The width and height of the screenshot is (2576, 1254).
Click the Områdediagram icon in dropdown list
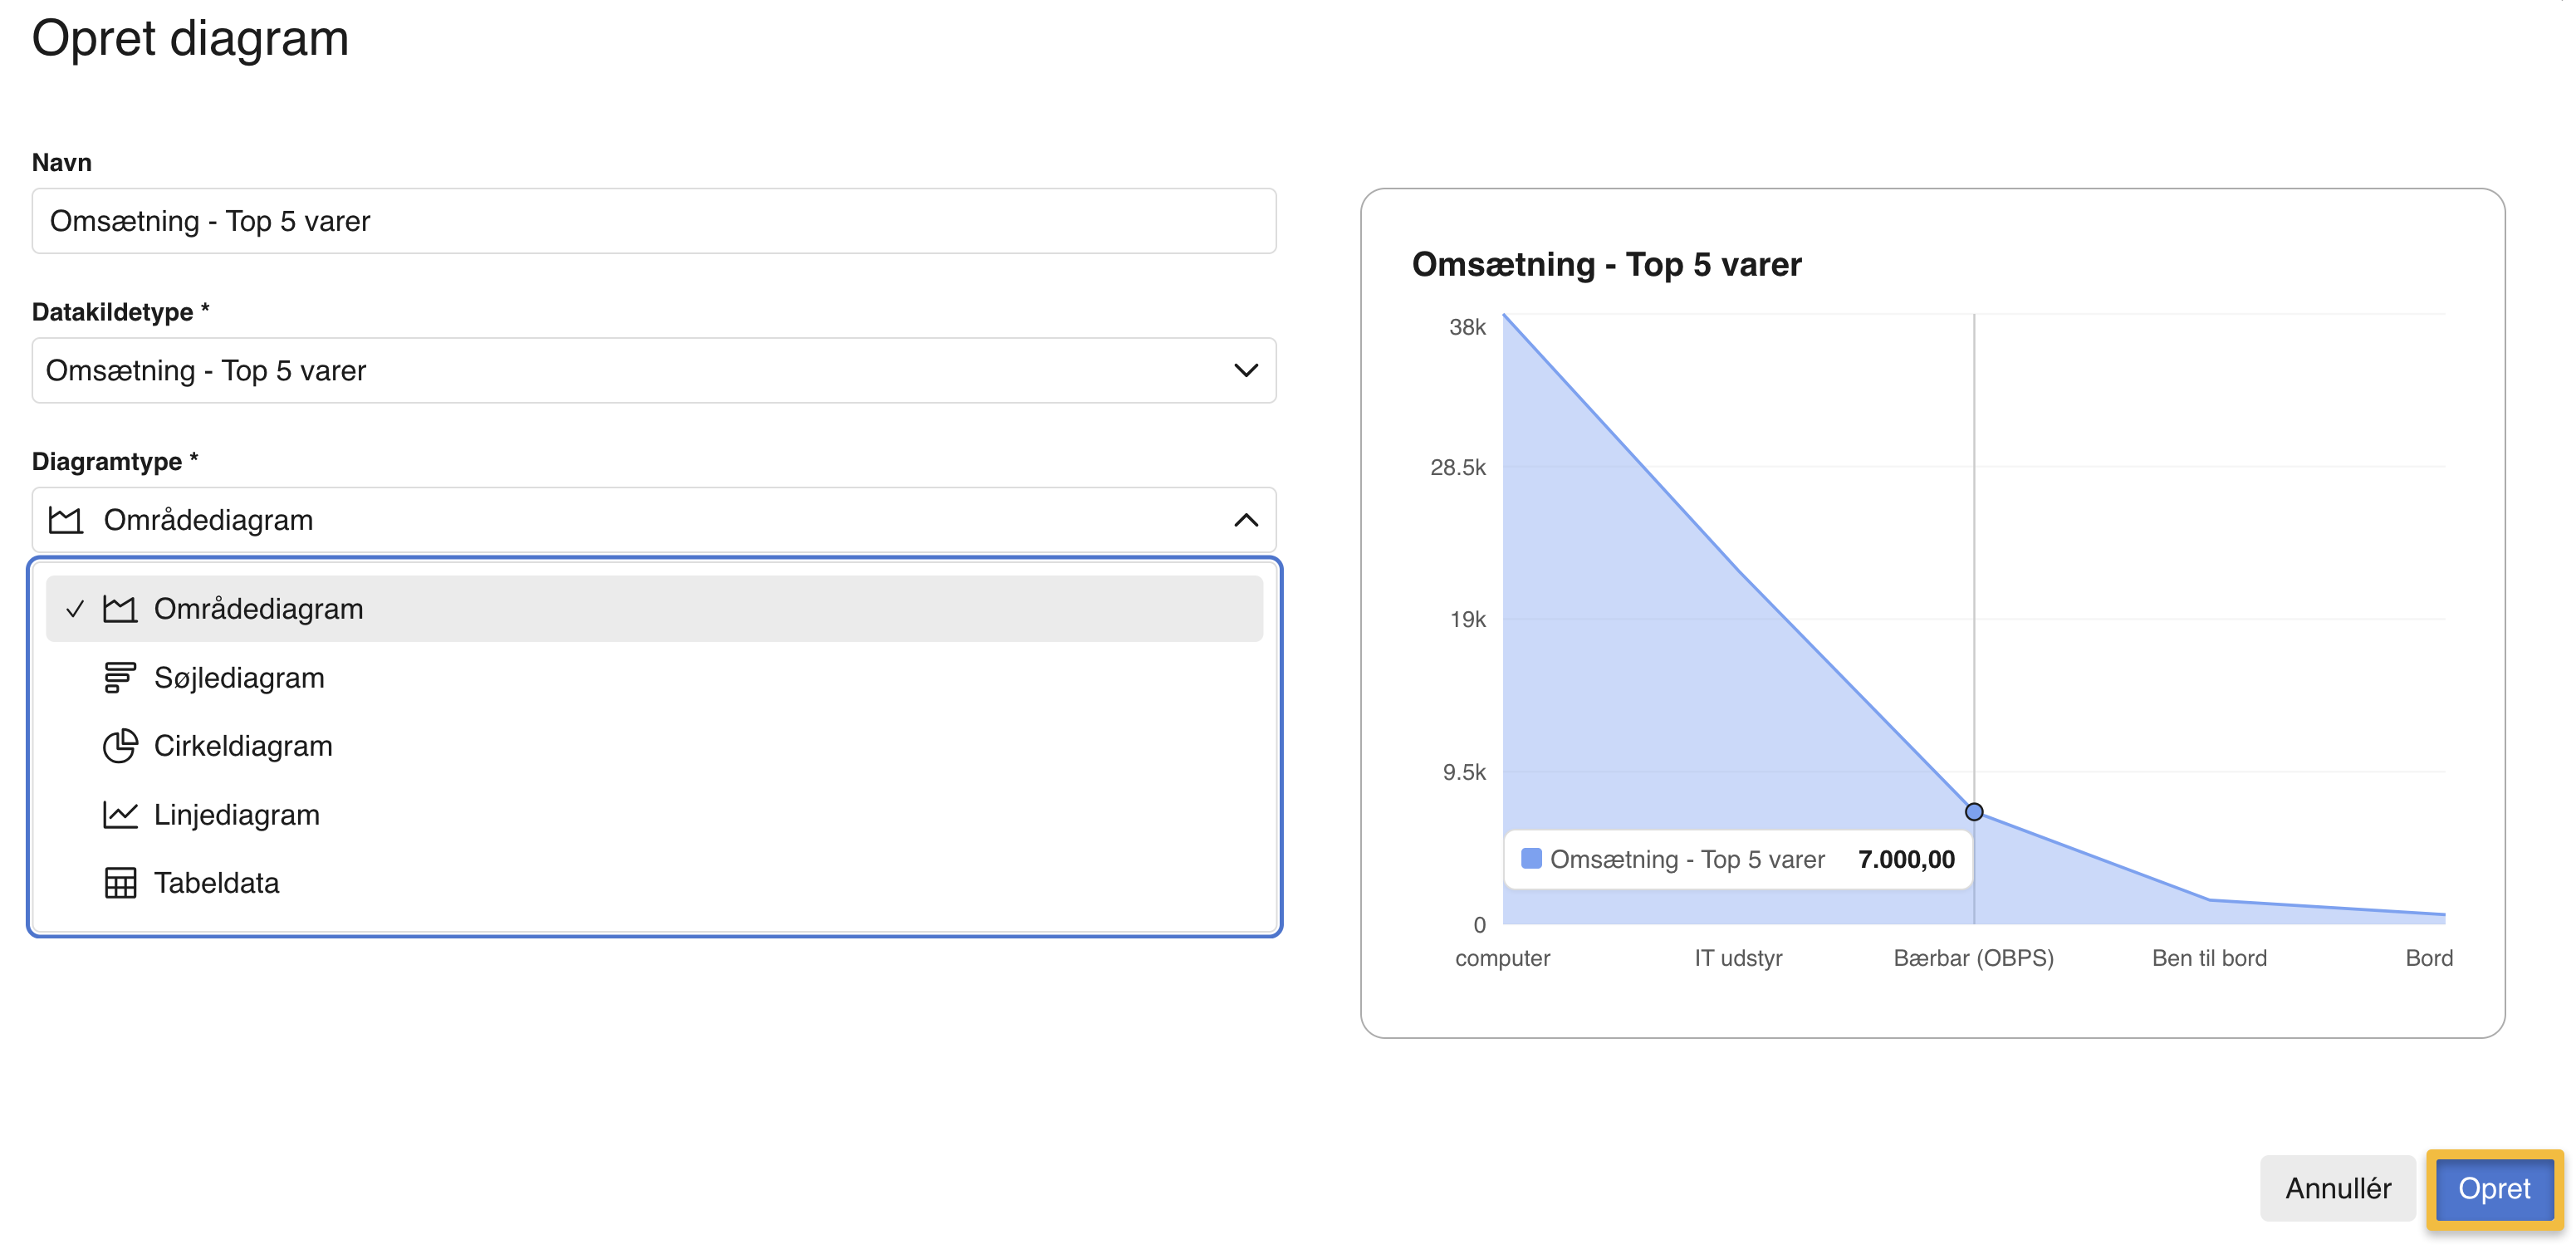click(x=120, y=609)
